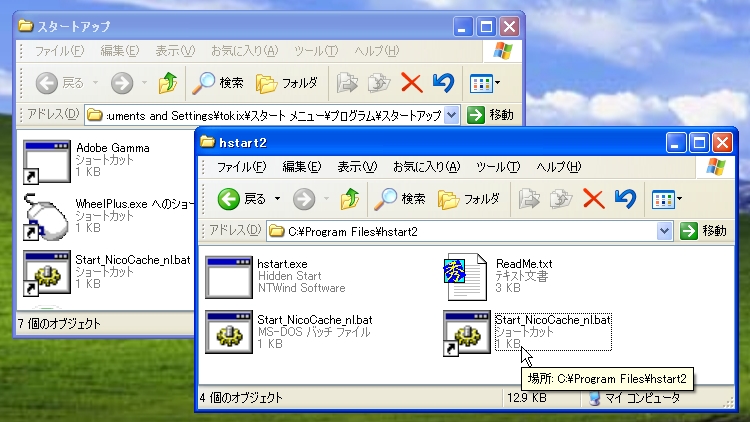Click マイ コンピュータ in hstart2 status bar

(x=634, y=398)
